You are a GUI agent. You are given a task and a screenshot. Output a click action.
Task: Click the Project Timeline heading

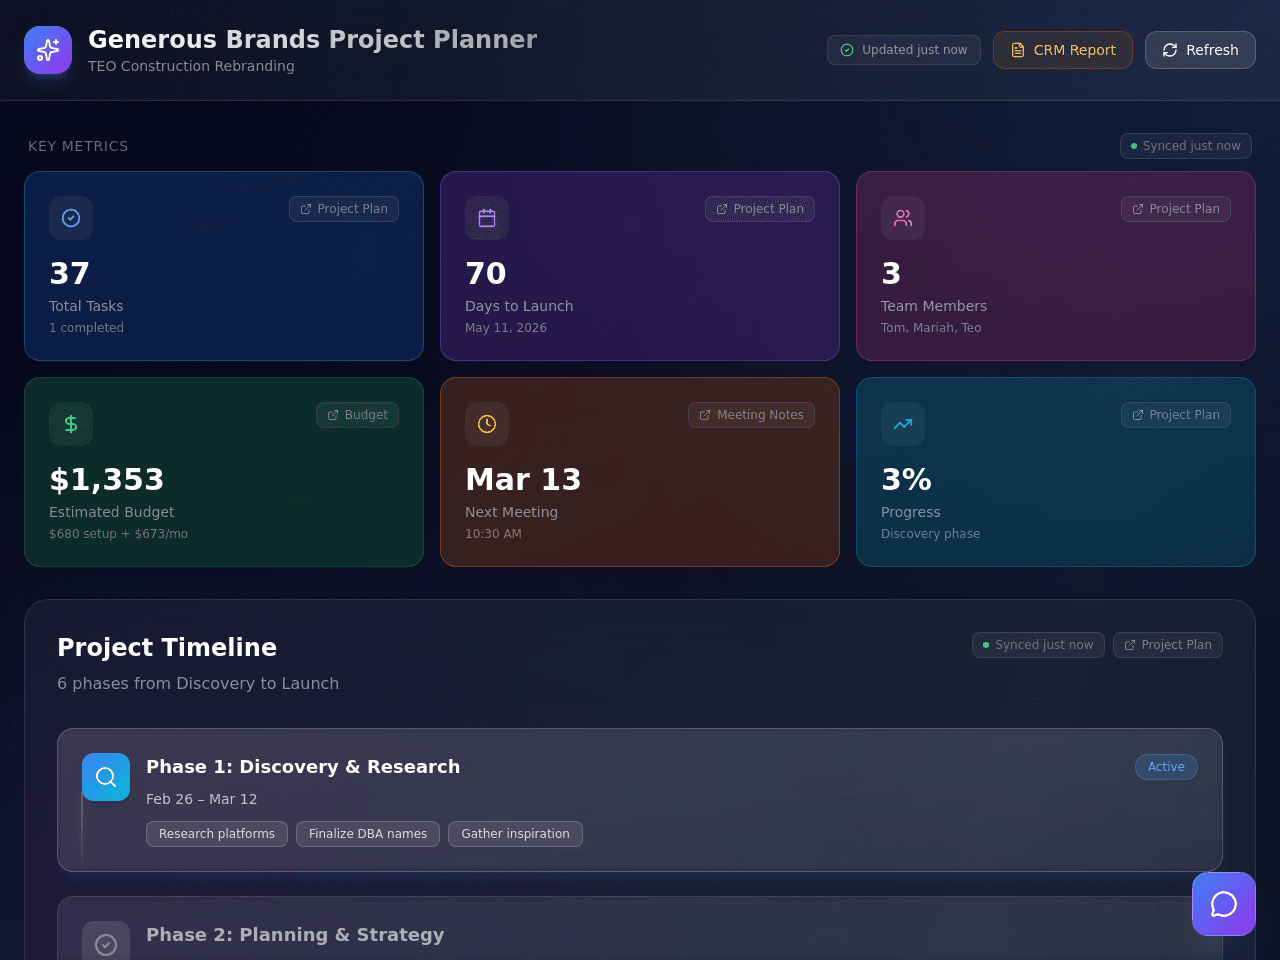click(x=167, y=647)
